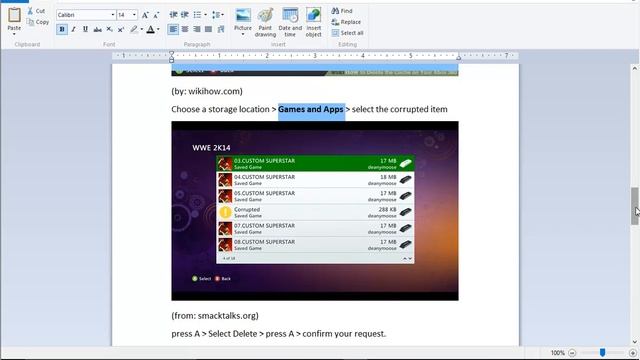This screenshot has width=640, height=360.
Task: Open the Paste options arrow
Action: (14, 34)
